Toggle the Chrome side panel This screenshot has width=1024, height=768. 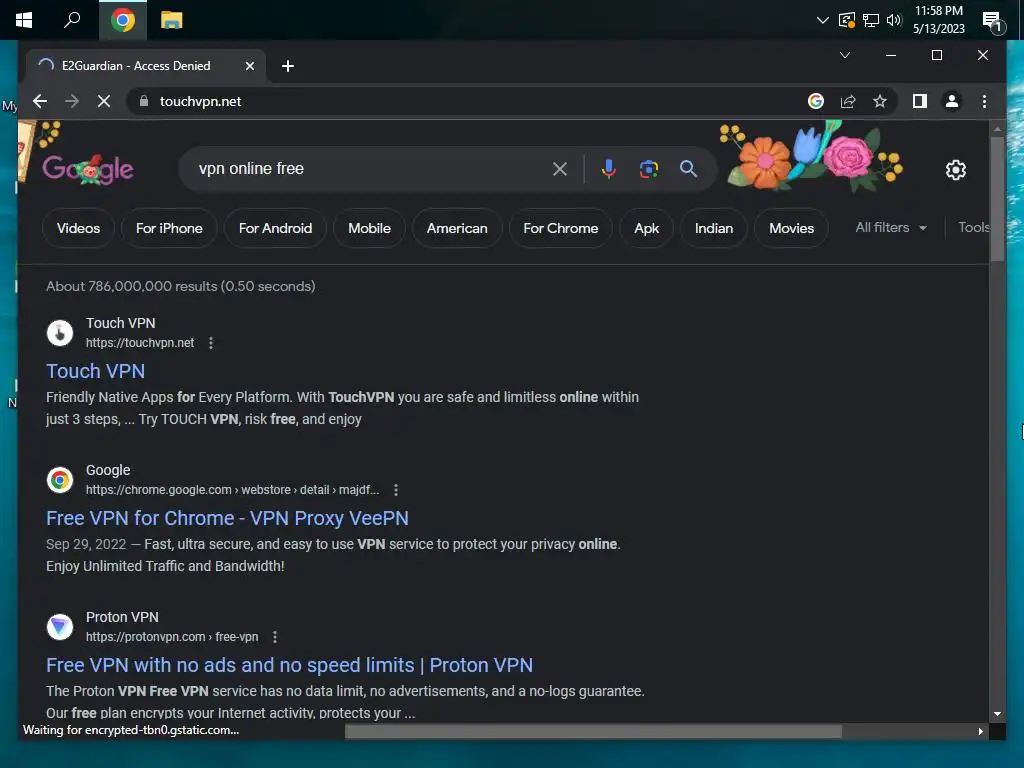920,101
